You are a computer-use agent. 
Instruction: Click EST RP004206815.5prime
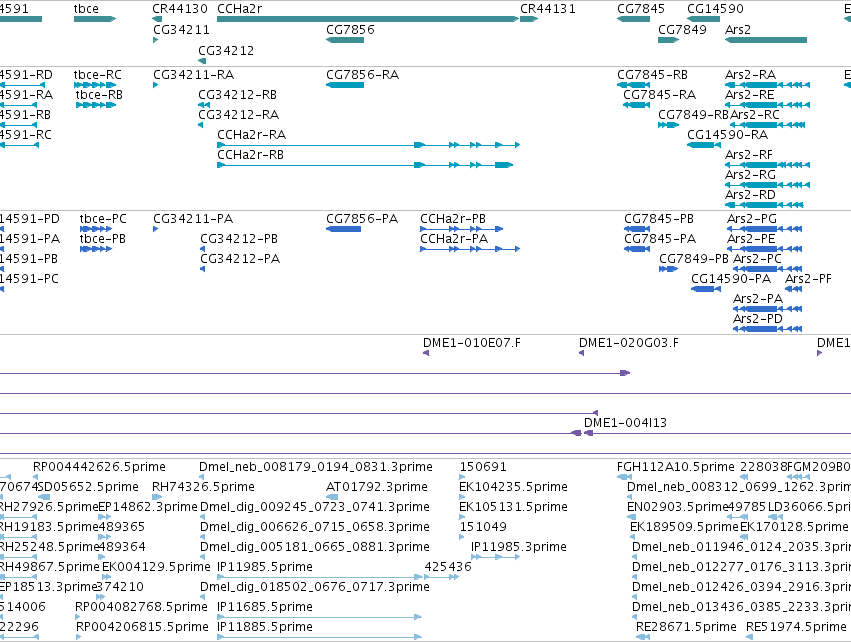(x=142, y=627)
